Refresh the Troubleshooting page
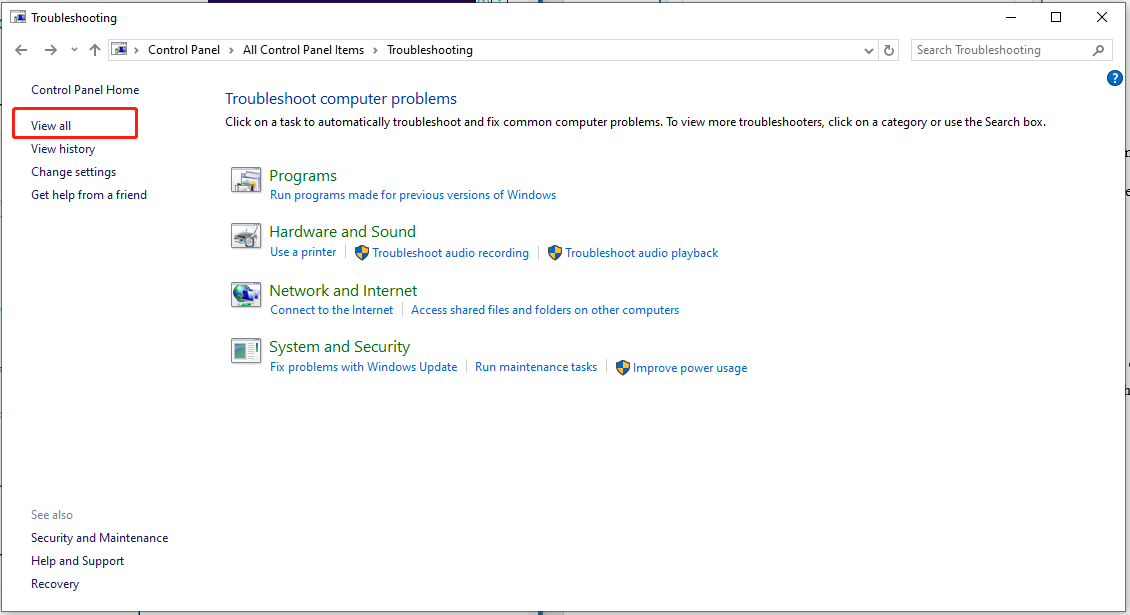 pos(889,50)
